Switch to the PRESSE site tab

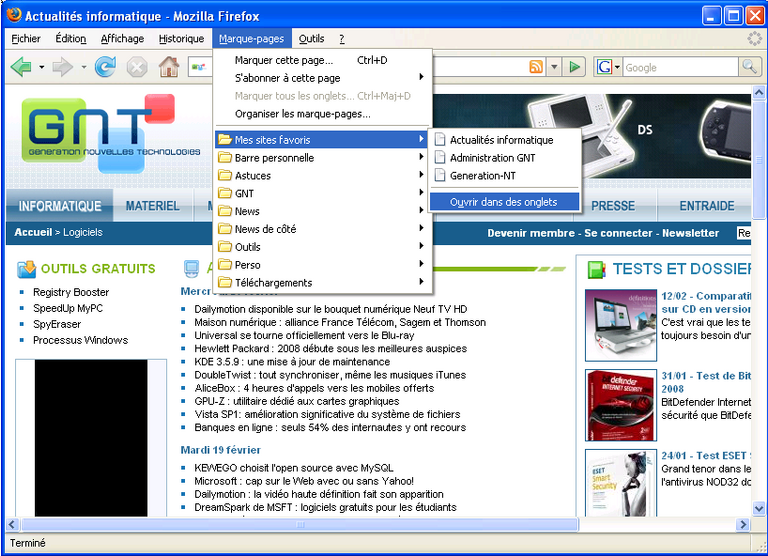pos(613,206)
